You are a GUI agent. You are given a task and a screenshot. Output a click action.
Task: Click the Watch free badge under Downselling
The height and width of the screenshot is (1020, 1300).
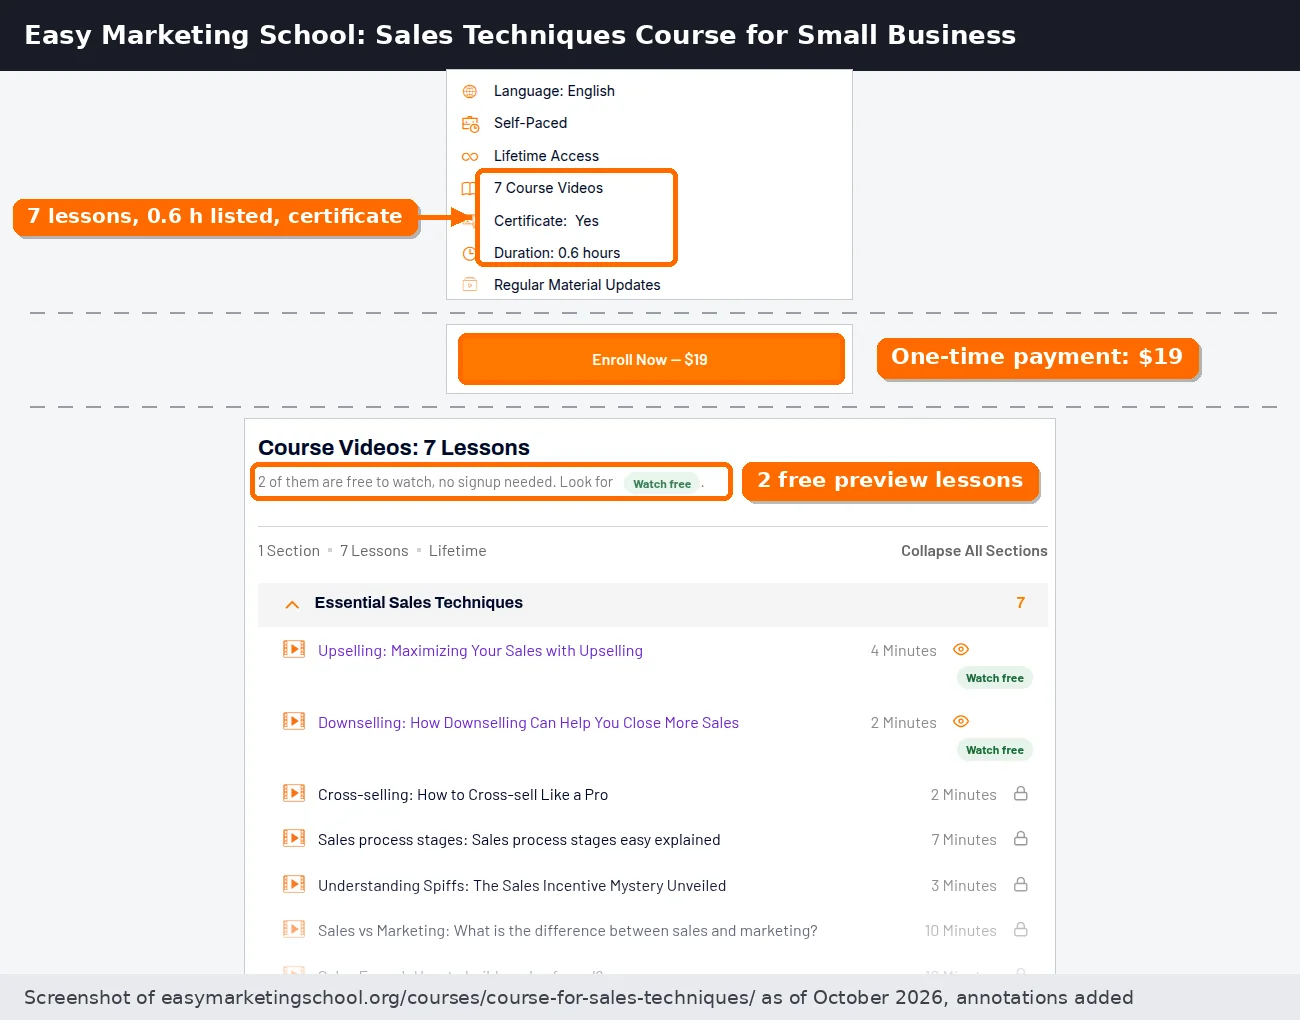click(995, 750)
